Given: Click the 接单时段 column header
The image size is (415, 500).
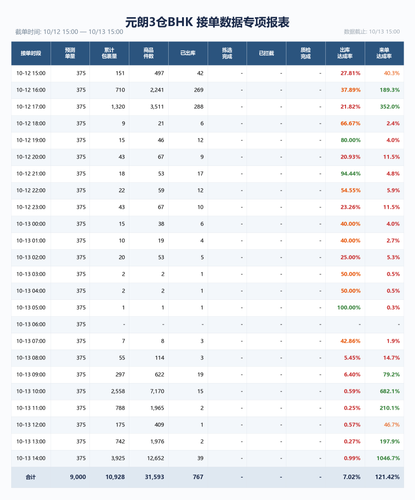Looking at the screenshot, I should pos(31,53).
